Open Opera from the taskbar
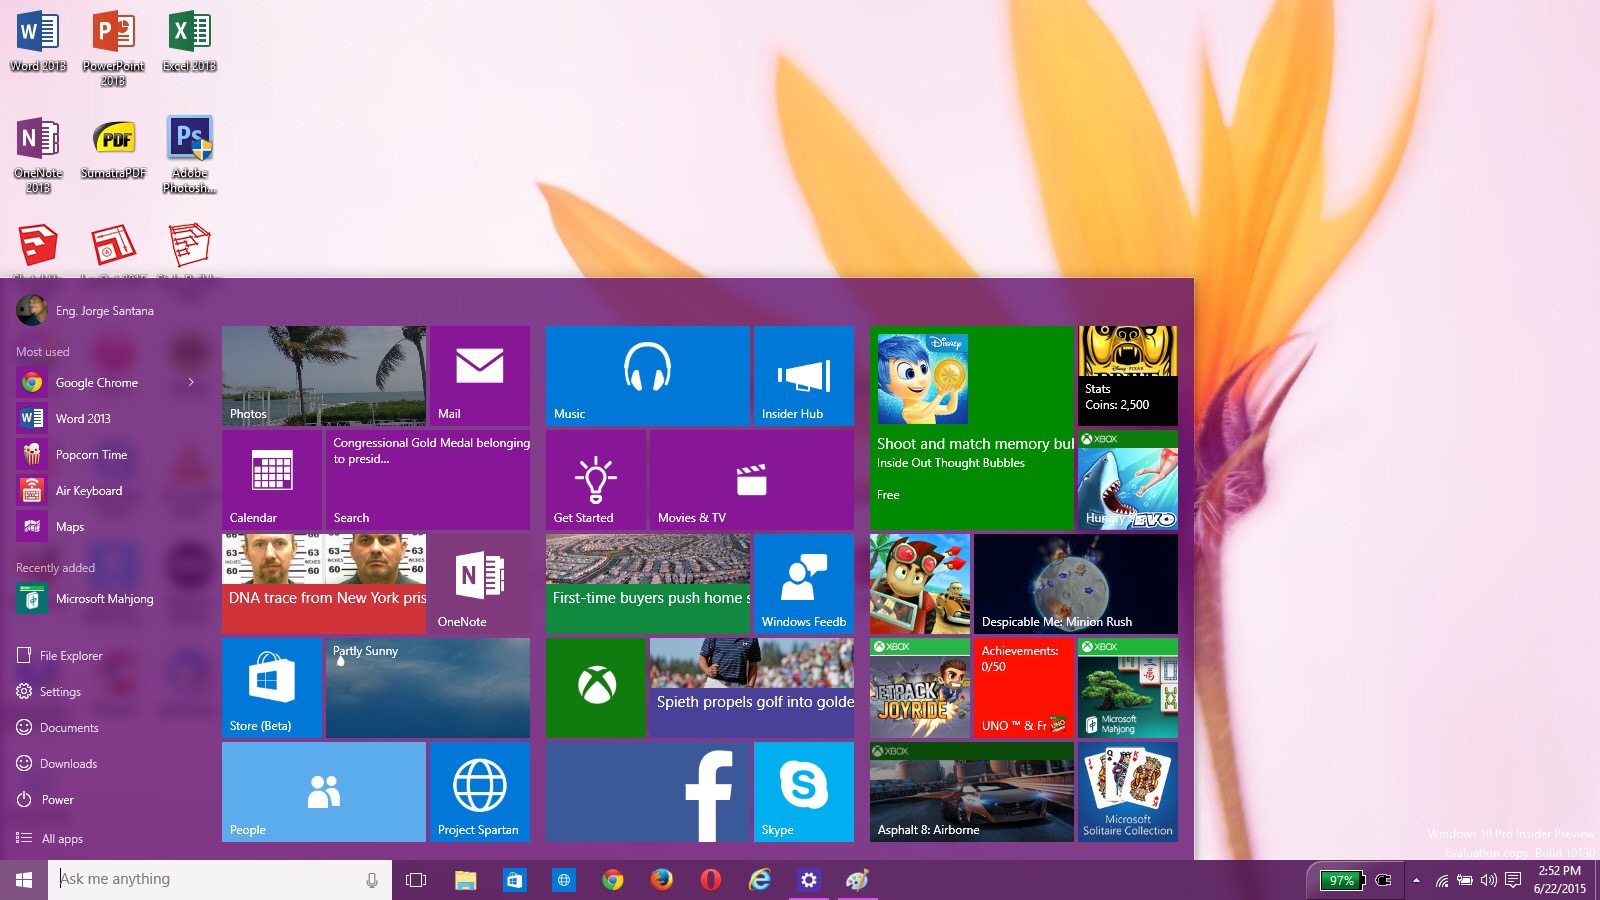This screenshot has width=1600, height=900. 711,880
